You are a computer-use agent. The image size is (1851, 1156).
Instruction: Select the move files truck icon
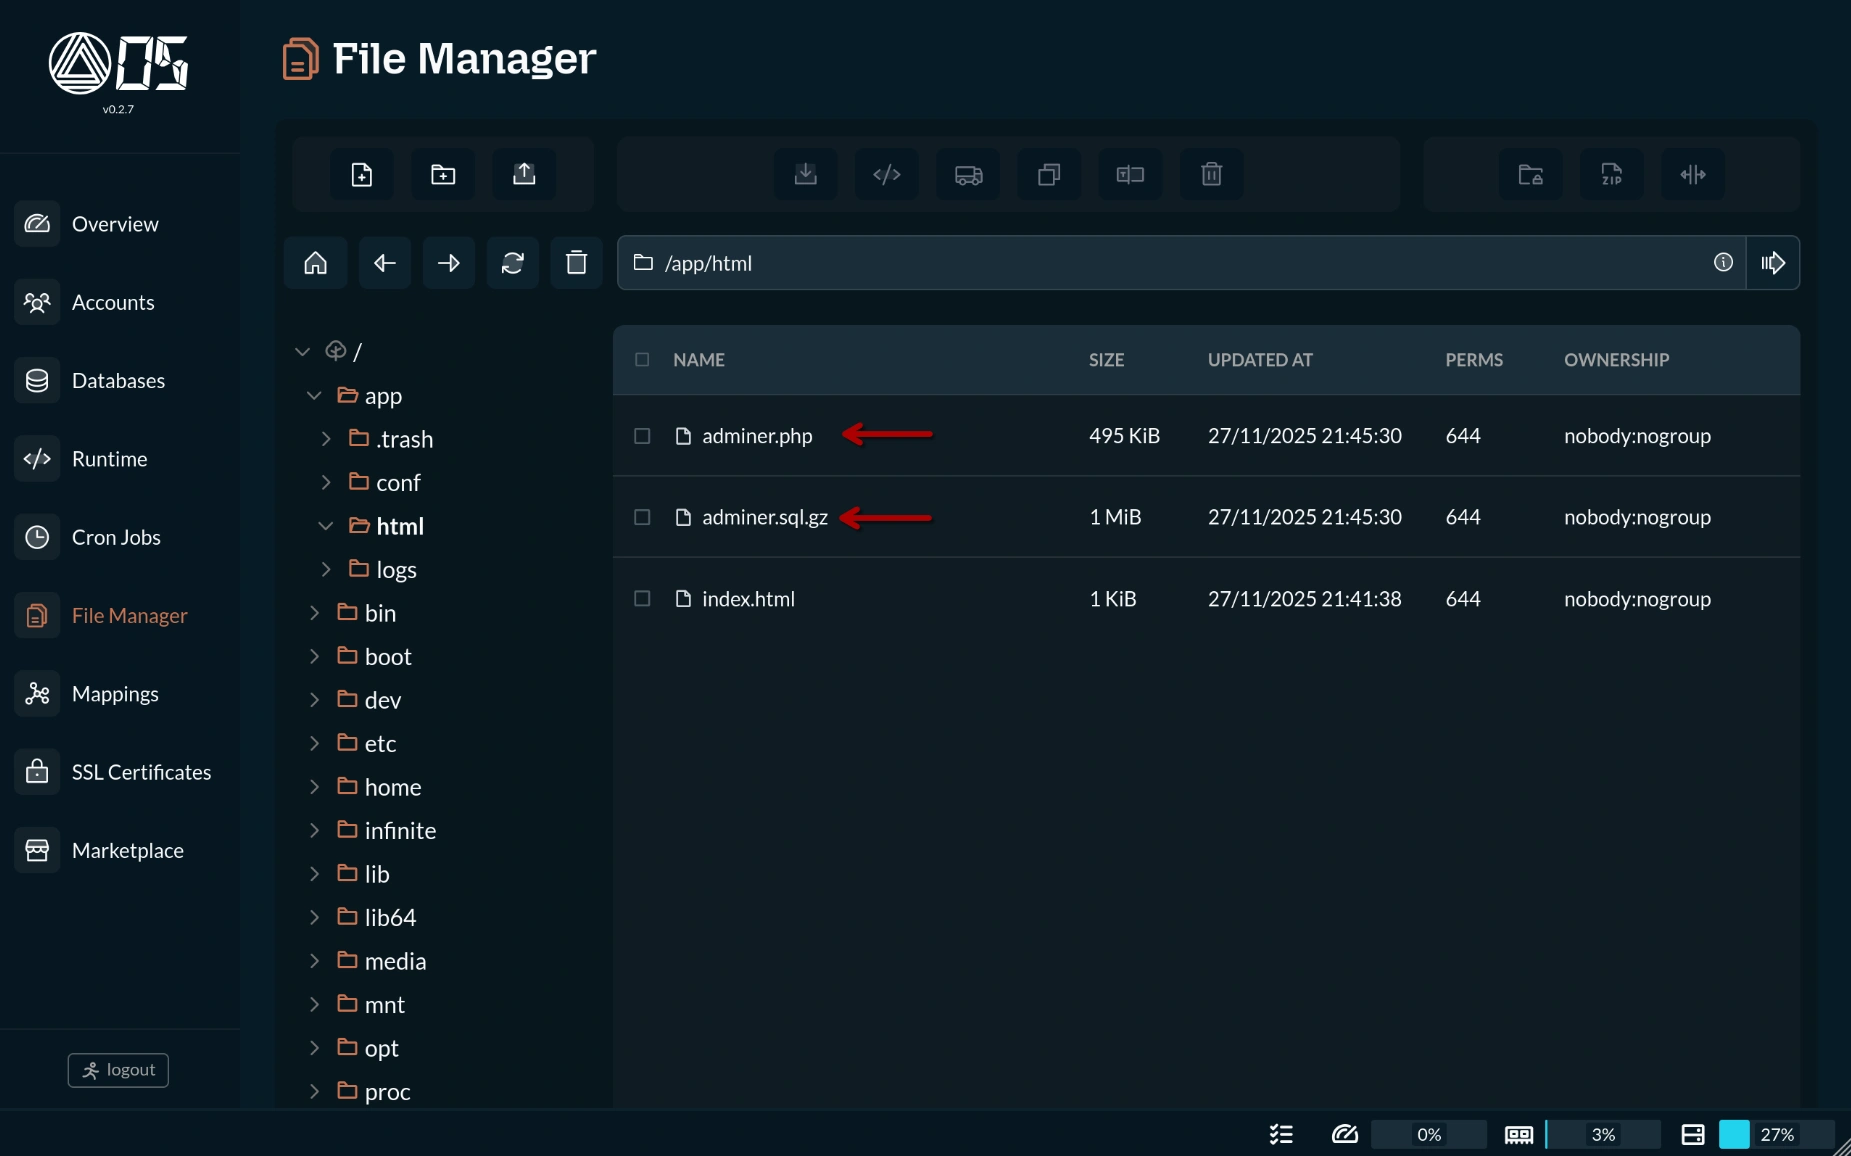(967, 174)
